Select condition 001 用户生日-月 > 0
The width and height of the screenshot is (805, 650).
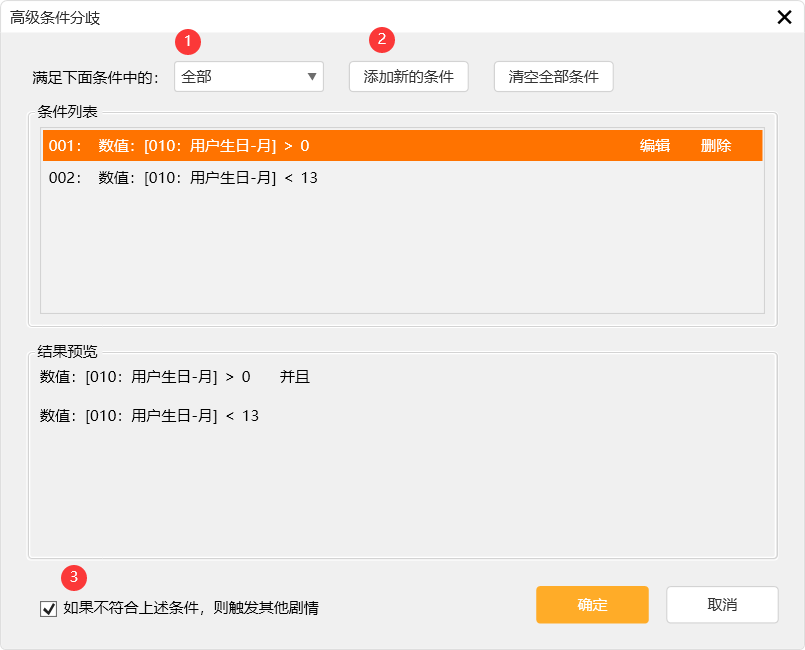200,146
